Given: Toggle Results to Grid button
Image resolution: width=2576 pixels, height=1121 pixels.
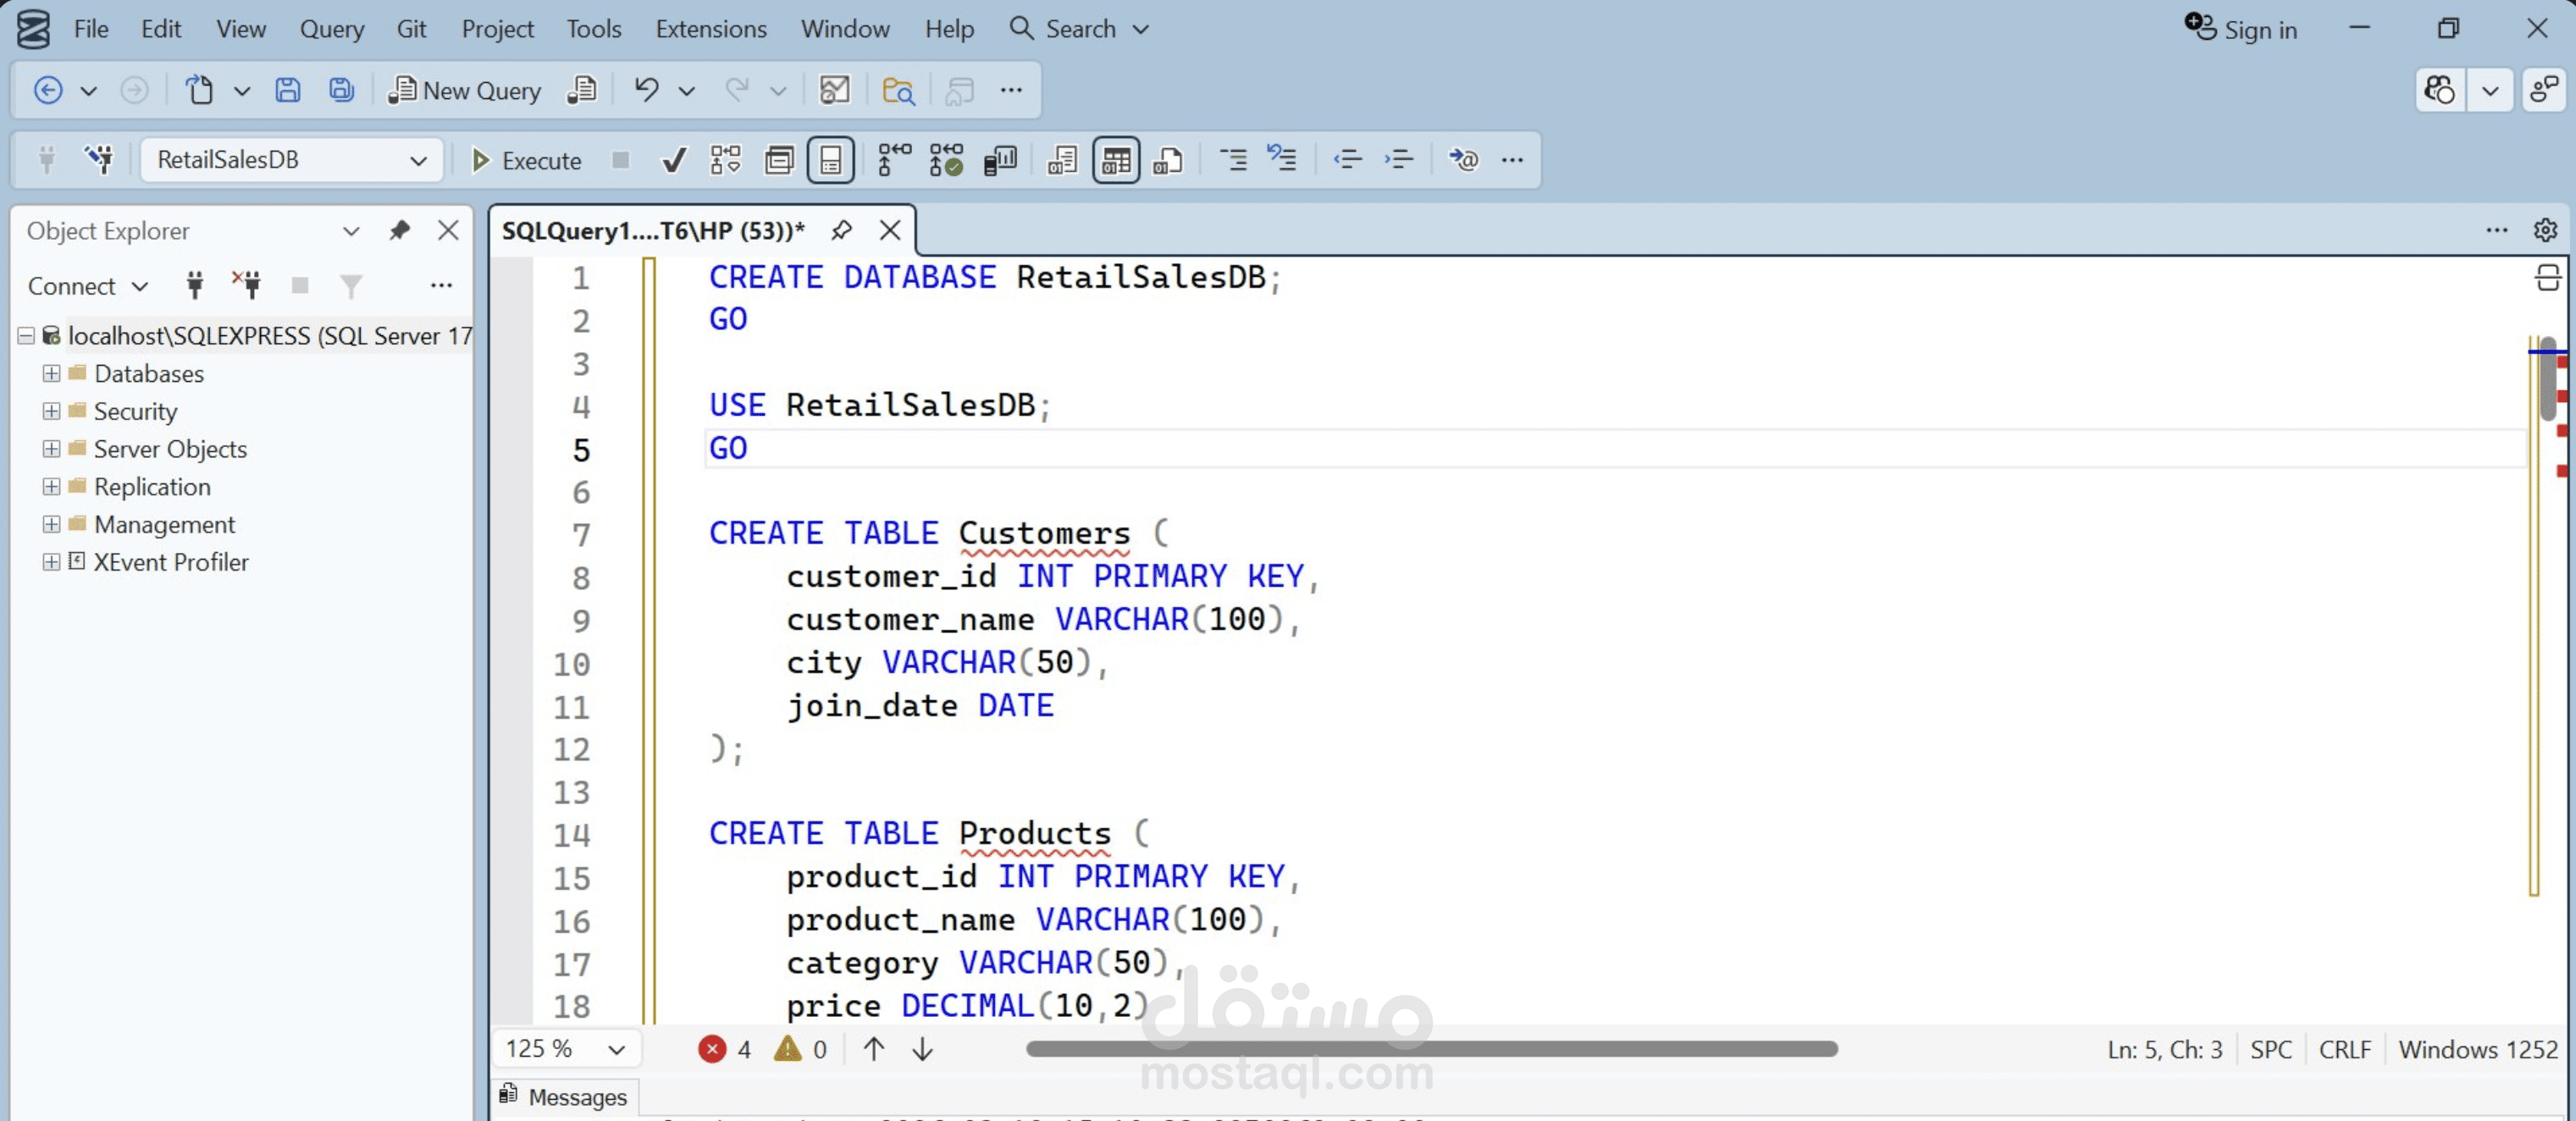Looking at the screenshot, I should [x=1116, y=160].
